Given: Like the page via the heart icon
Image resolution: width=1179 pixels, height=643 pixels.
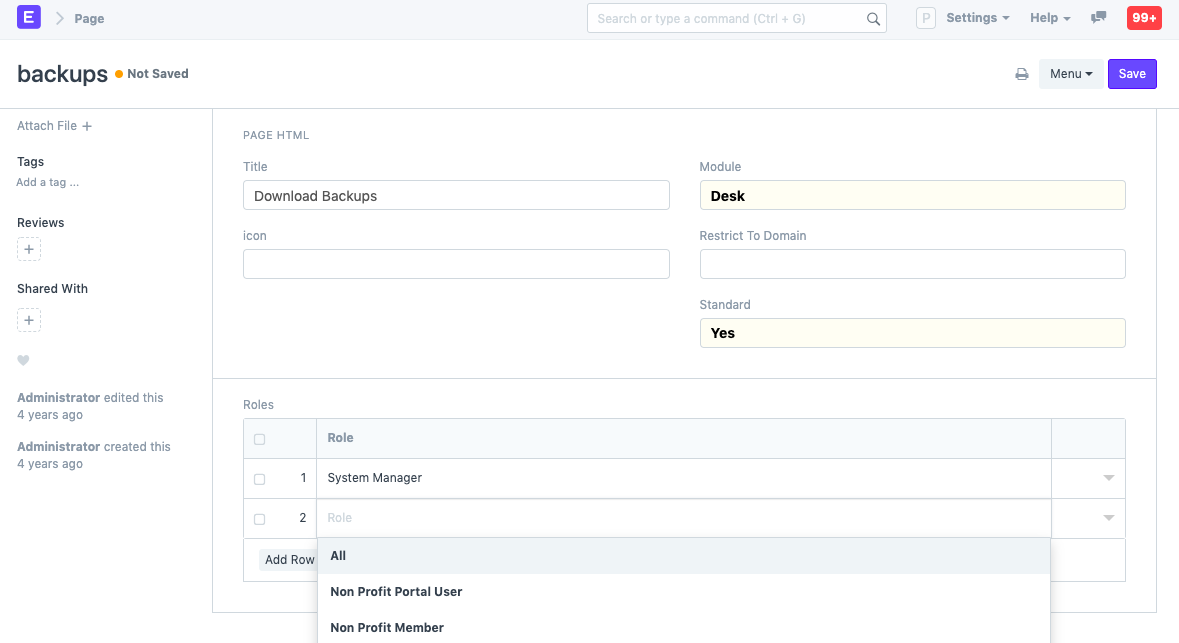Looking at the screenshot, I should click(23, 360).
